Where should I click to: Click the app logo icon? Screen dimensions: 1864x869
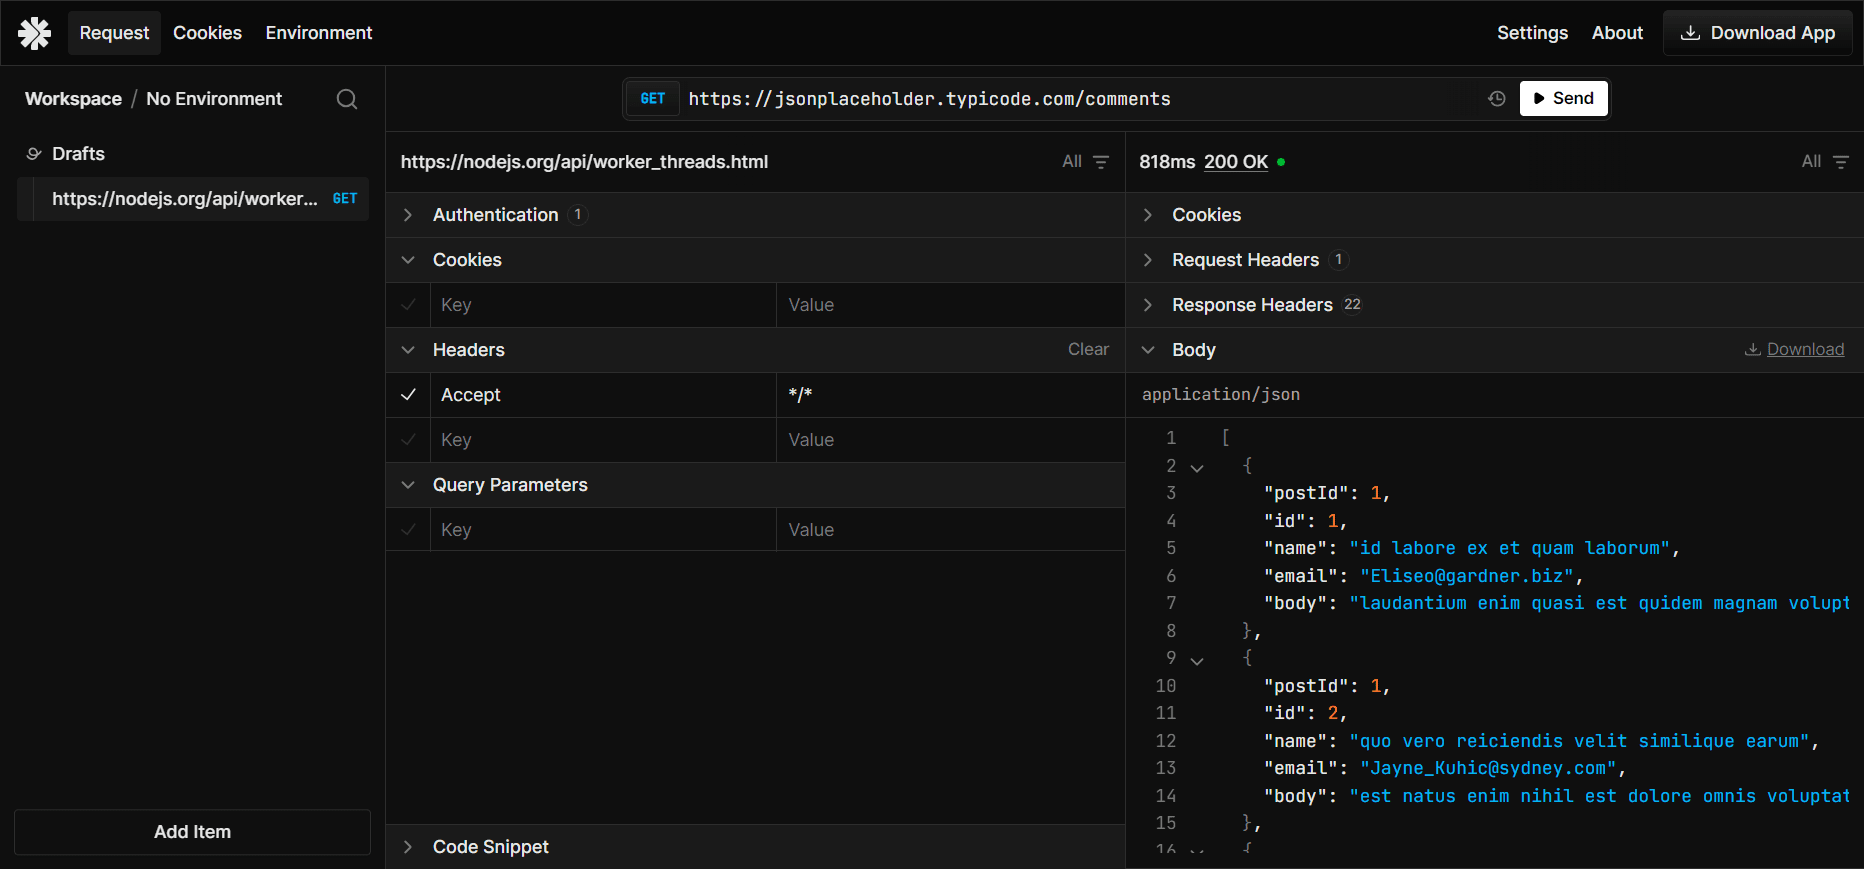[x=34, y=33]
